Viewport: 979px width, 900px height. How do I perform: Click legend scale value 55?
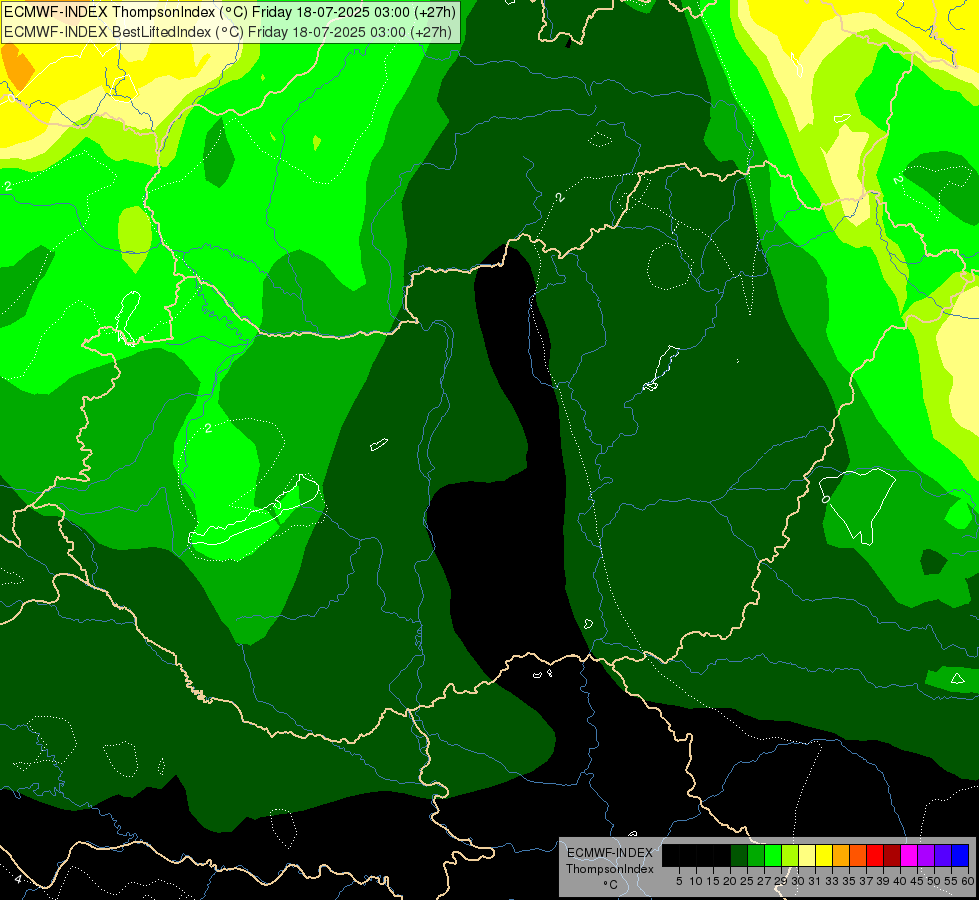click(x=951, y=881)
